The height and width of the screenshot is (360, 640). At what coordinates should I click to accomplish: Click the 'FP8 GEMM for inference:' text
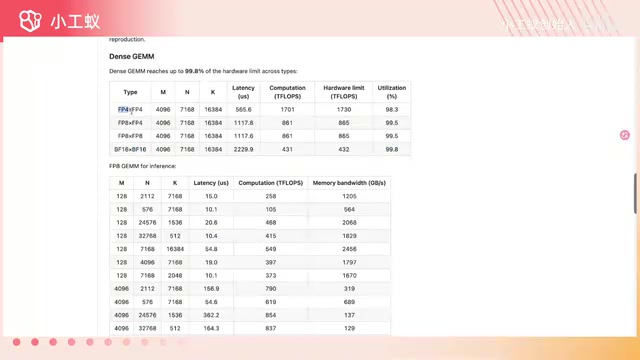(x=142, y=166)
